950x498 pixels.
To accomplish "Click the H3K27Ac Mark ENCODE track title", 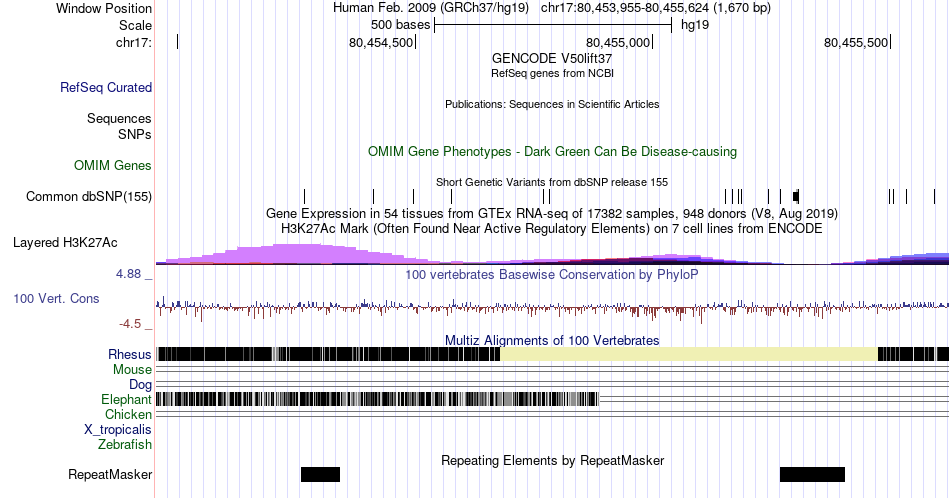I will coord(552,228).
